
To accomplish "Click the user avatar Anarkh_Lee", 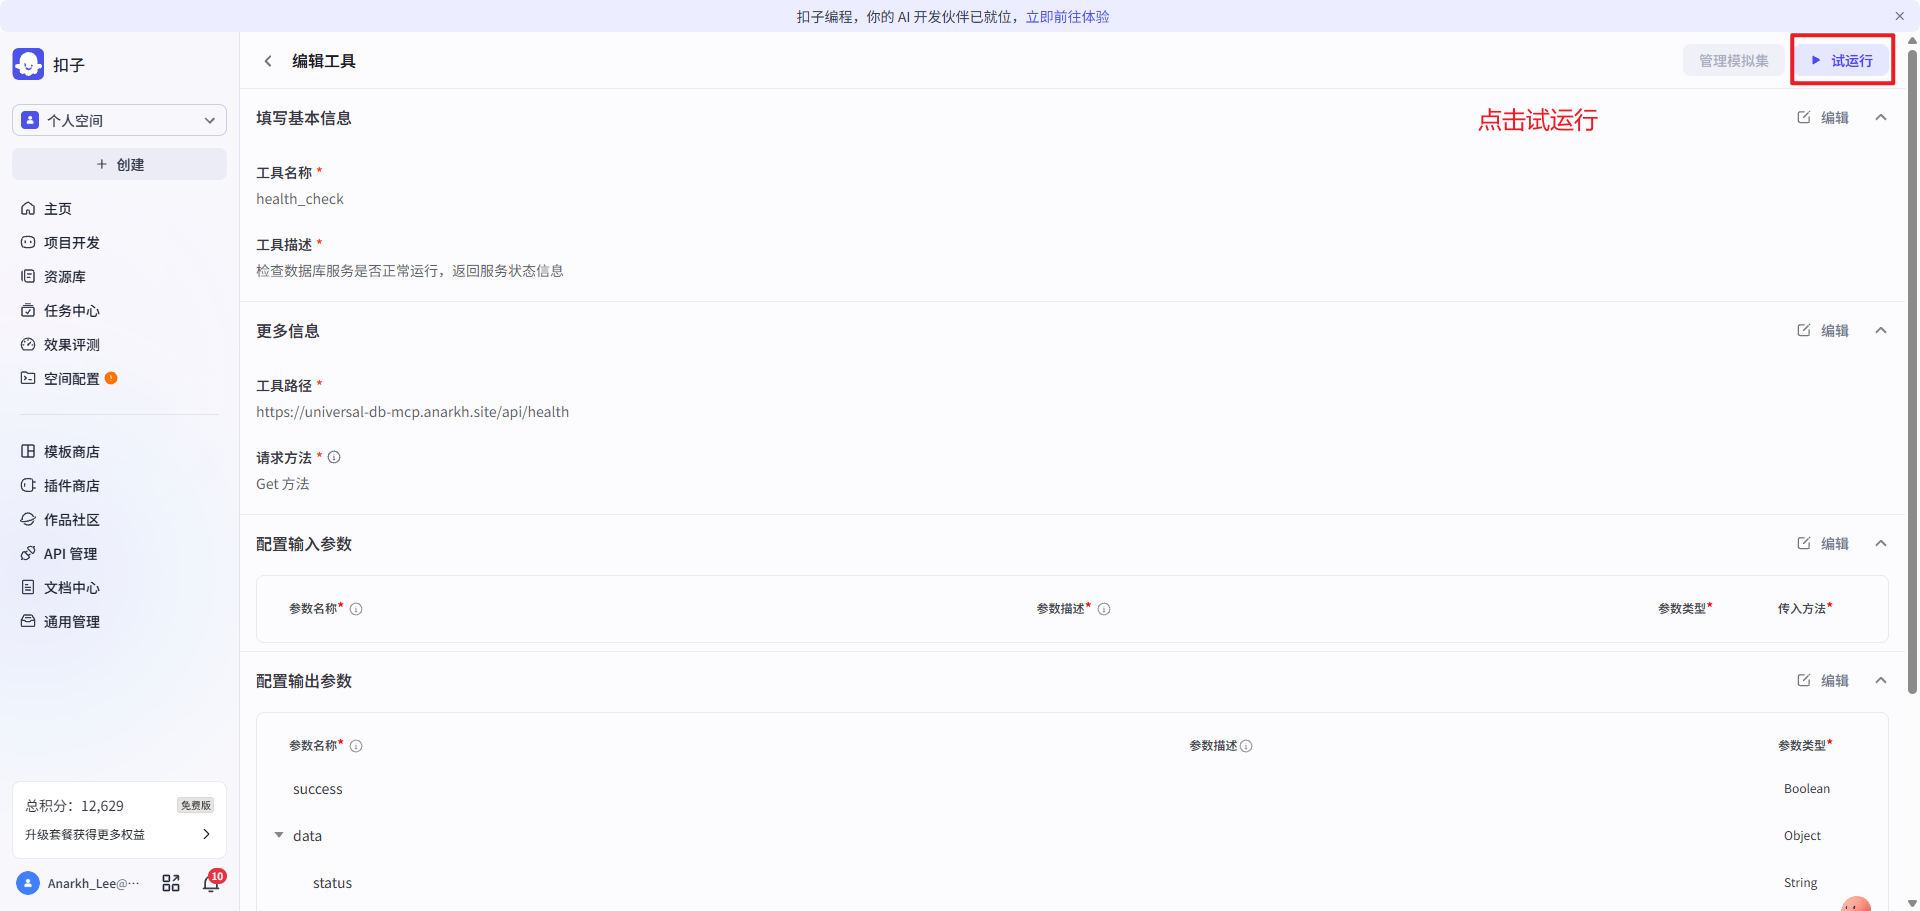I will point(28,883).
